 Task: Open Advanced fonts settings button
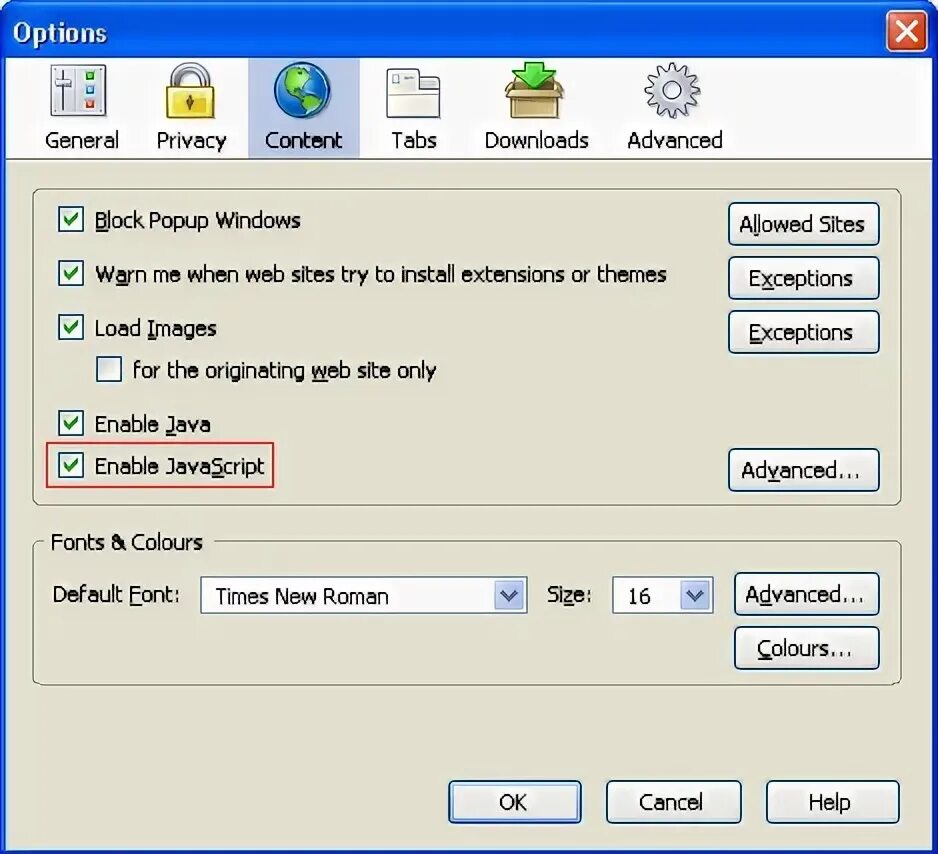click(x=806, y=594)
